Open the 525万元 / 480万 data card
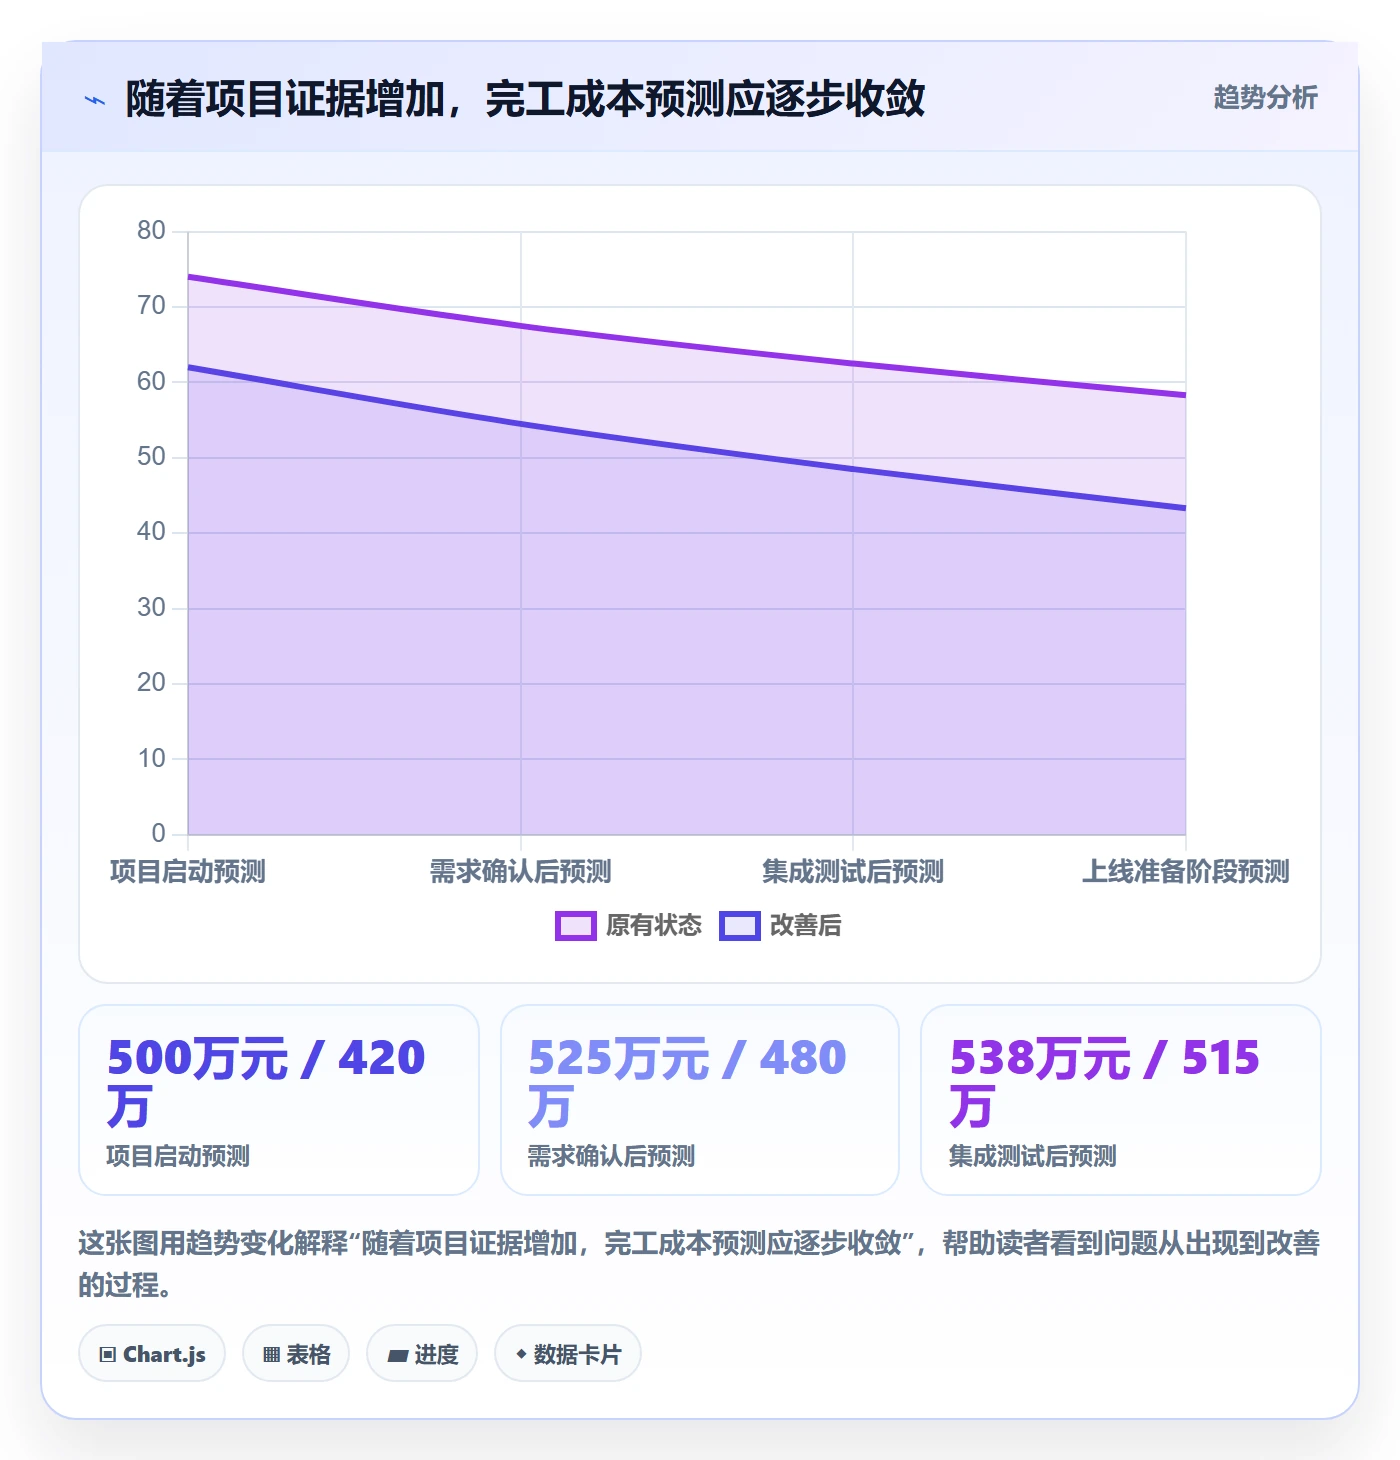Viewport: 1400px width, 1460px height. 700,1100
